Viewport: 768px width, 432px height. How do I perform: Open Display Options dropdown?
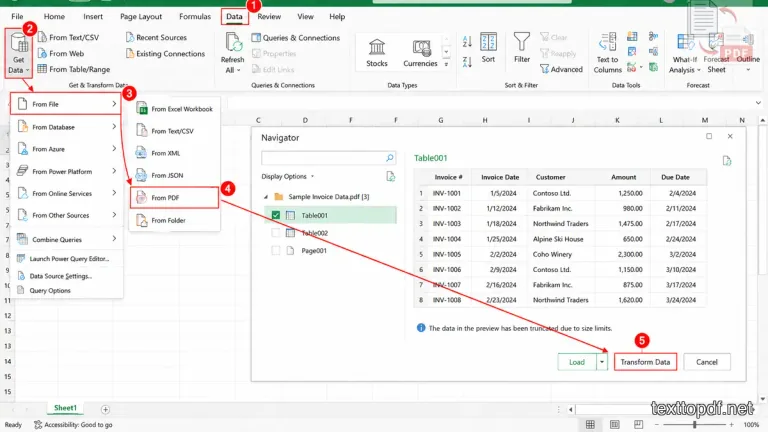pos(288,176)
